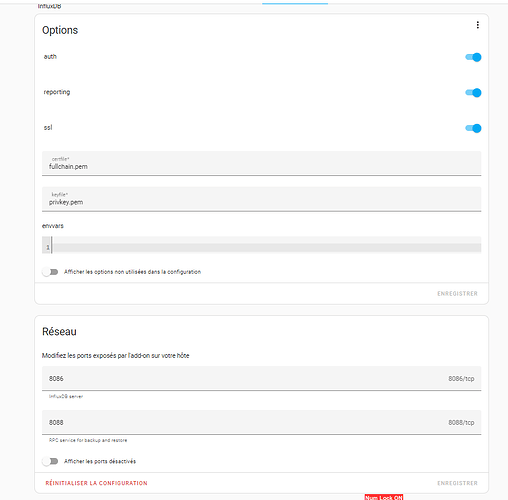
Task: Click the Num Lock ON indicator
Action: (x=384, y=497)
